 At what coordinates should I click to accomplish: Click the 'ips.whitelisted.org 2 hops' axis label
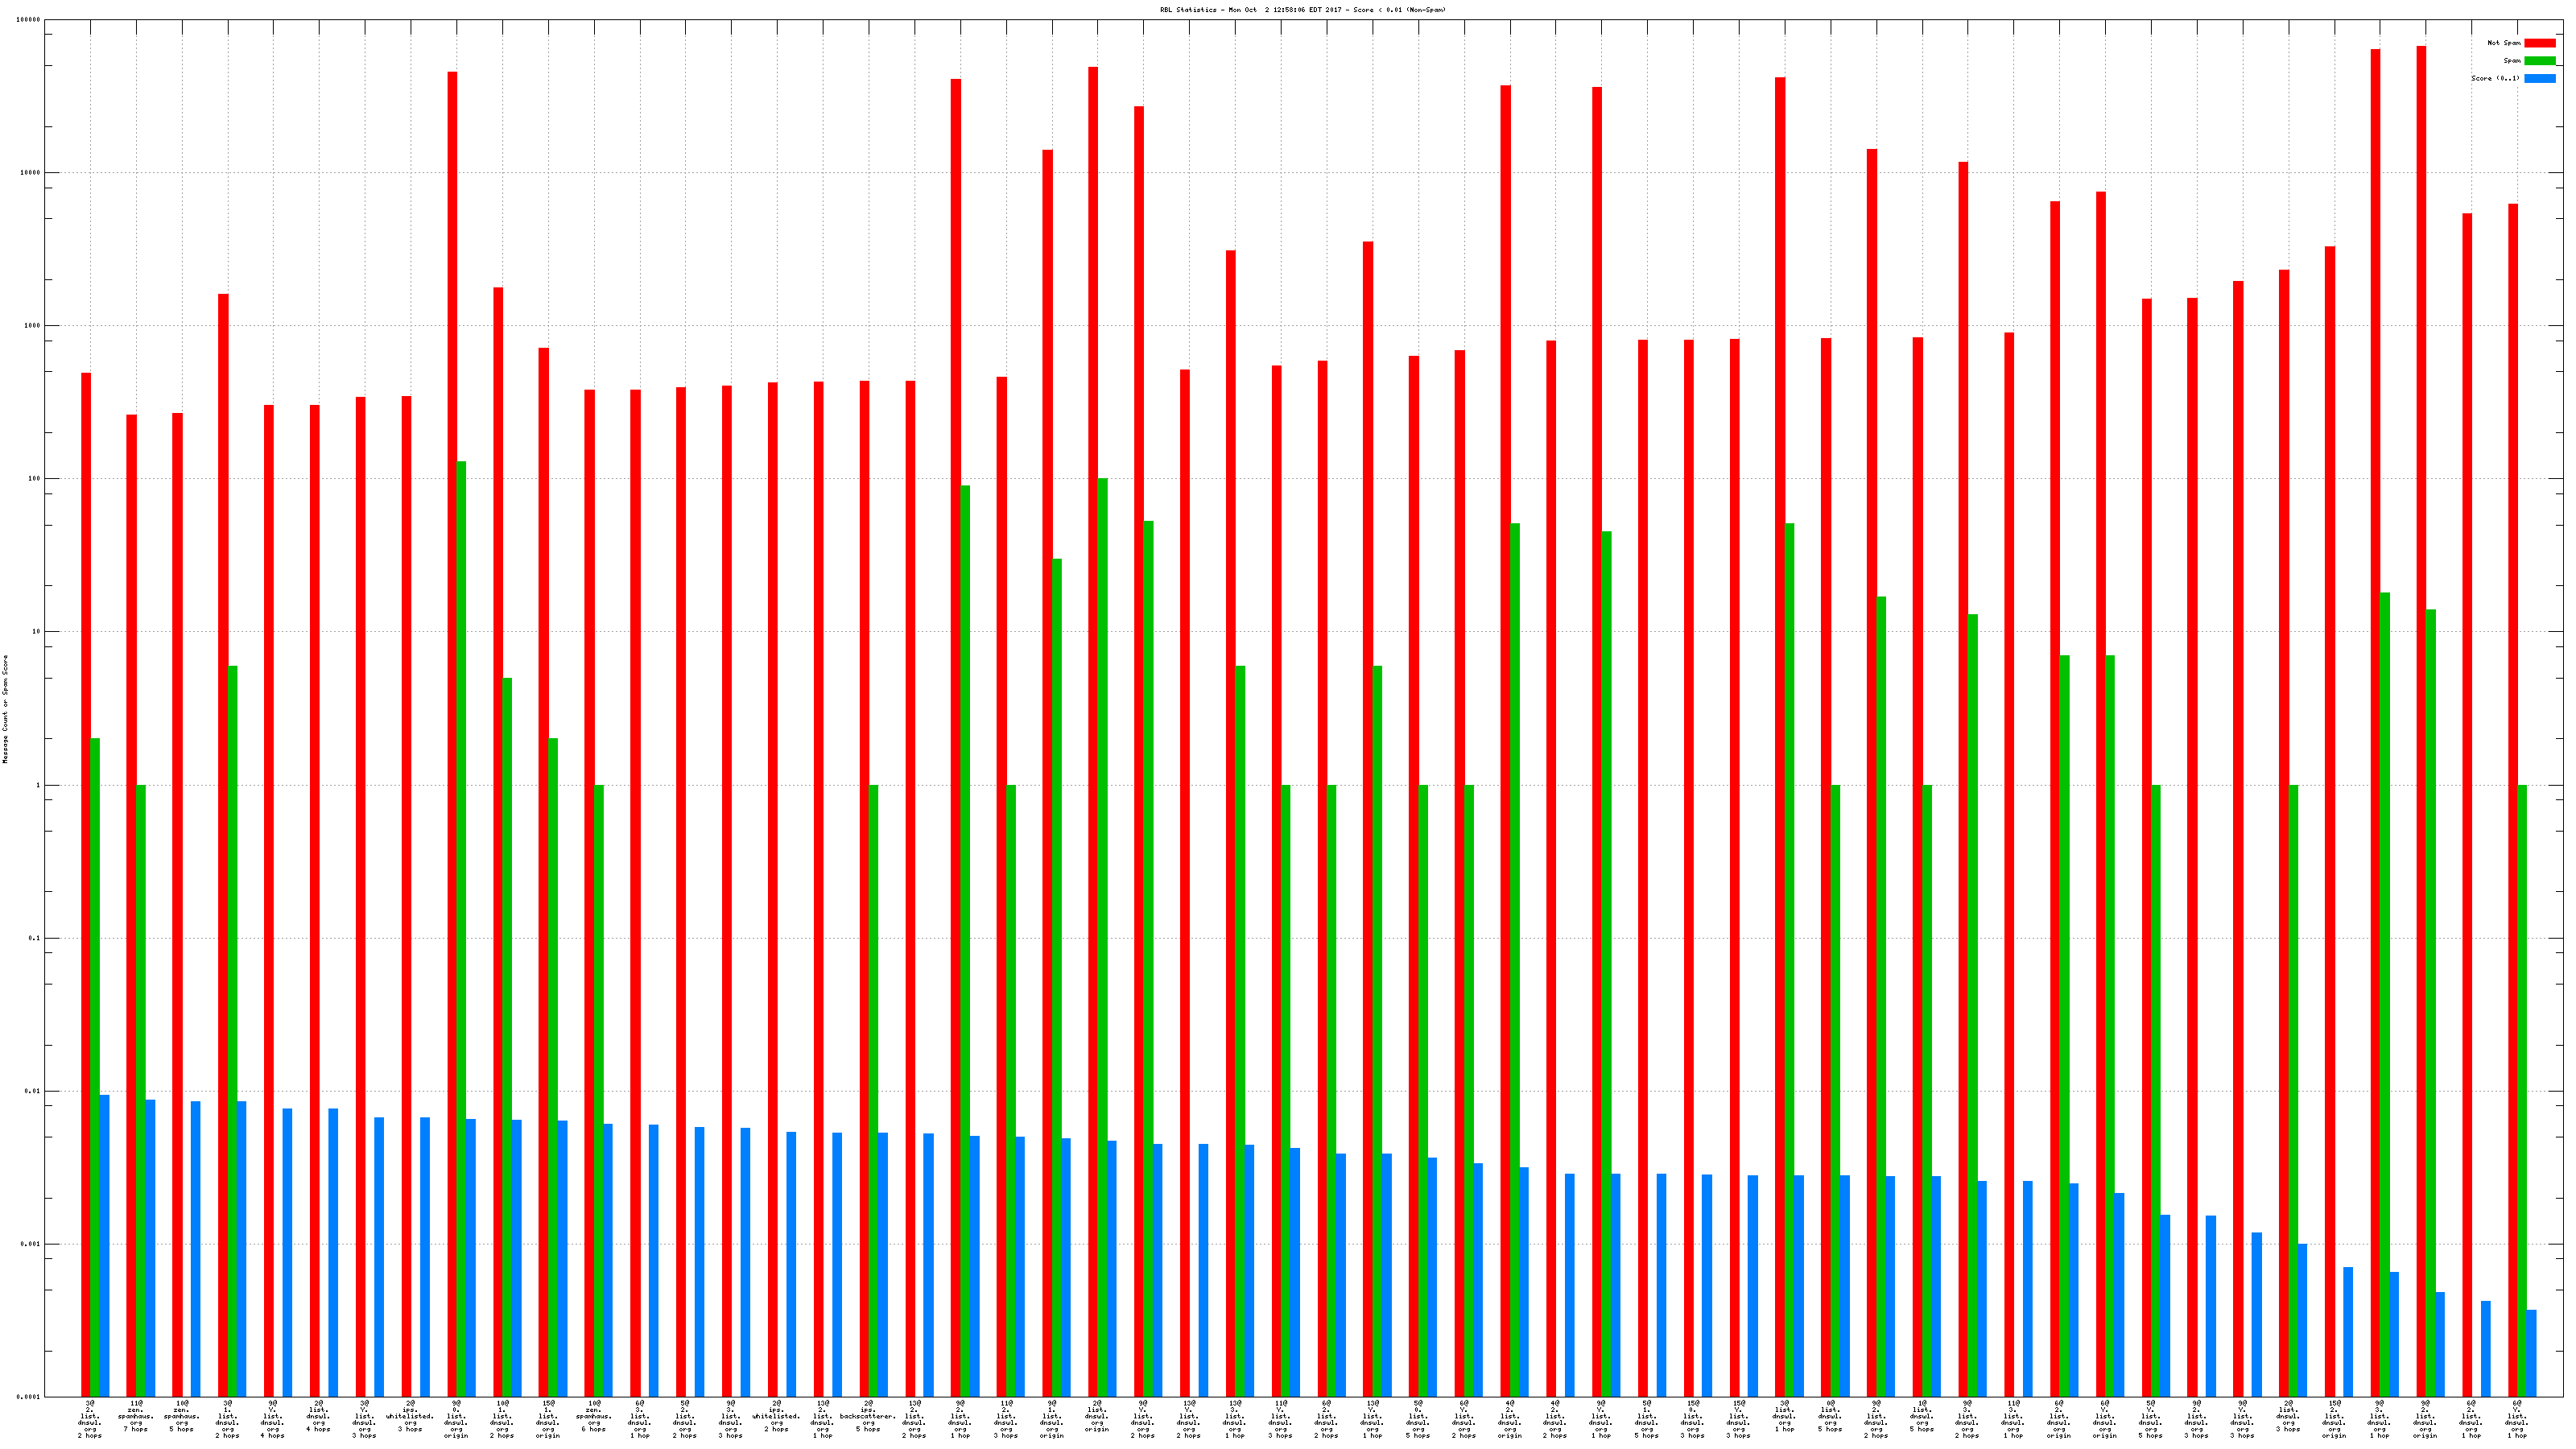776,1416
